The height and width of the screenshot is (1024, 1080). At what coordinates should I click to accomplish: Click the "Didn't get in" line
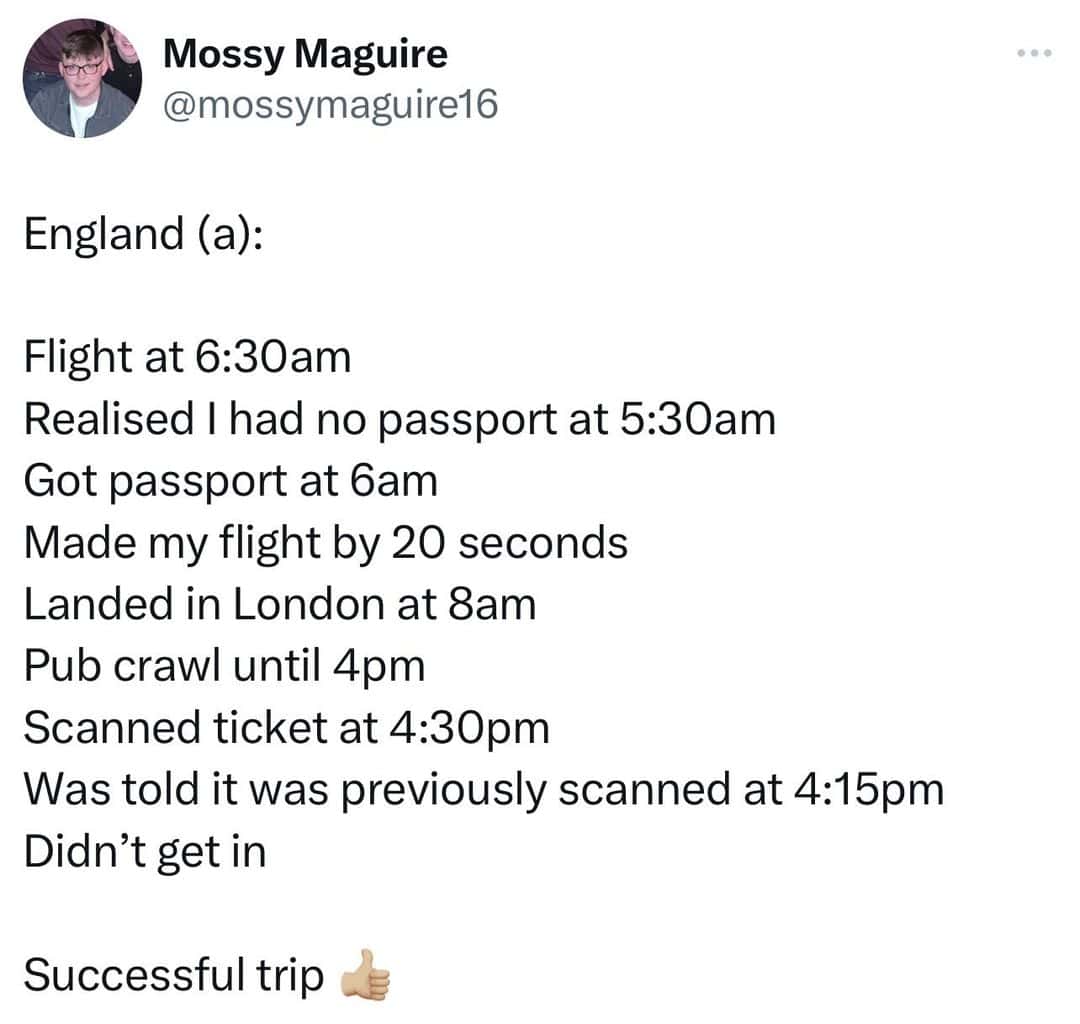pyautogui.click(x=145, y=852)
